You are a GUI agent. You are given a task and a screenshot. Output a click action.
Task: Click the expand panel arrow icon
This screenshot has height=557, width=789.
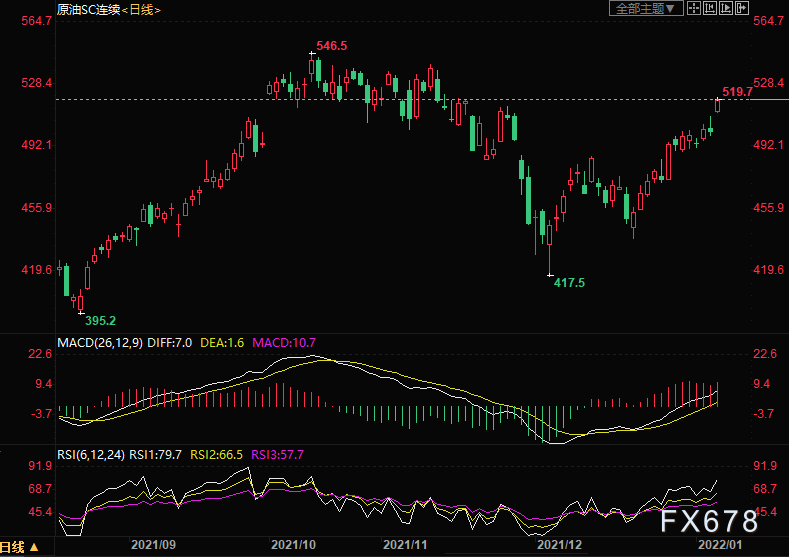pyautogui.click(x=742, y=8)
